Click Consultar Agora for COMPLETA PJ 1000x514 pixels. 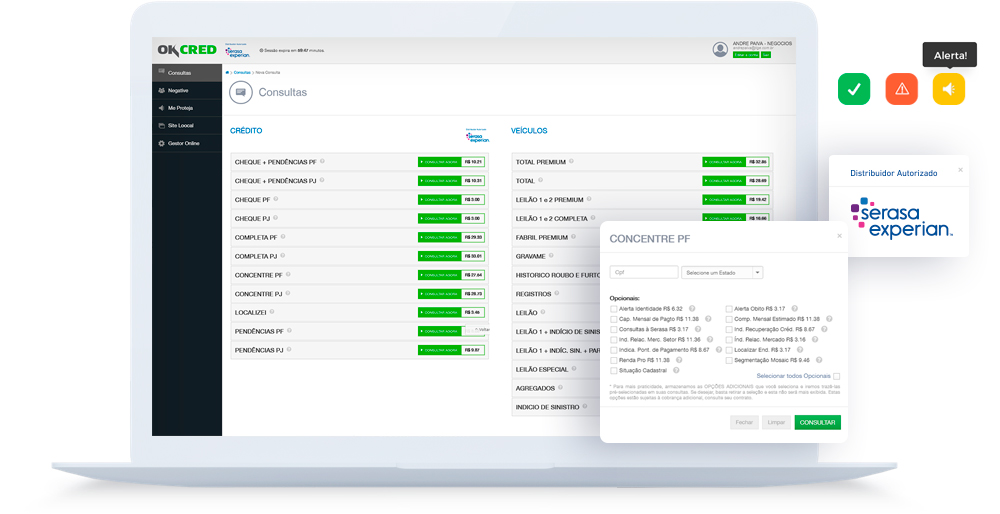[440, 256]
